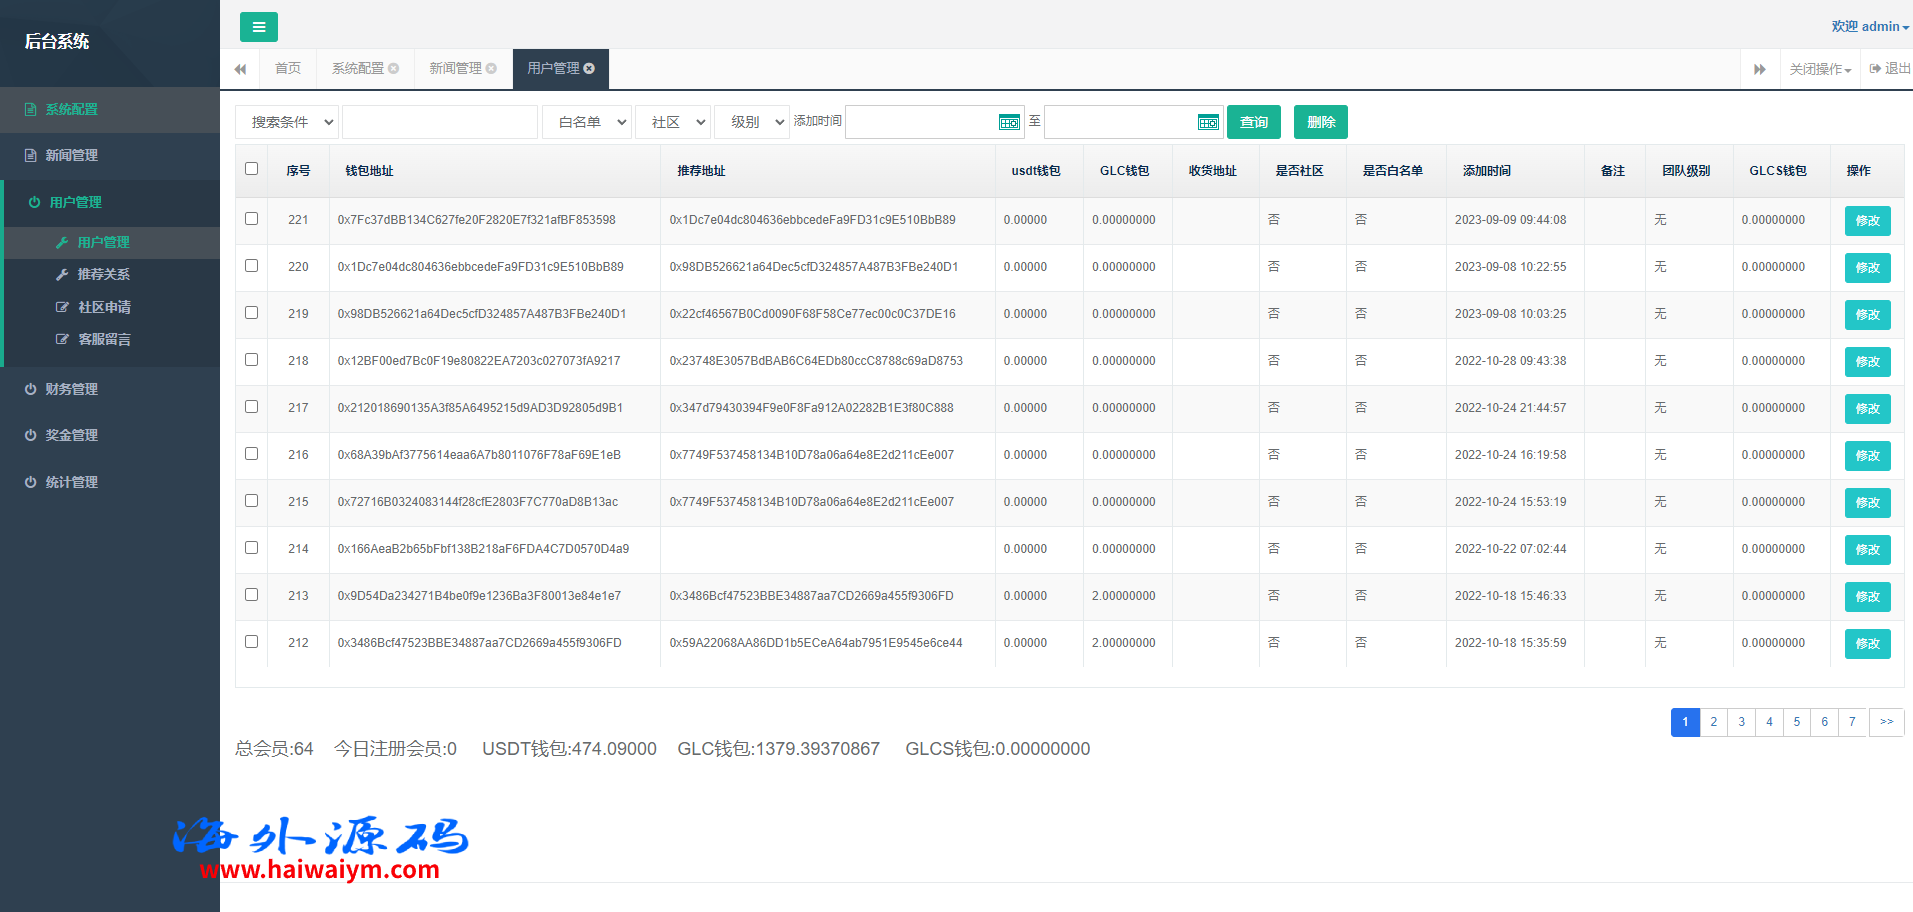
Task: Click the green hamburger menu toggle icon
Action: 258,27
